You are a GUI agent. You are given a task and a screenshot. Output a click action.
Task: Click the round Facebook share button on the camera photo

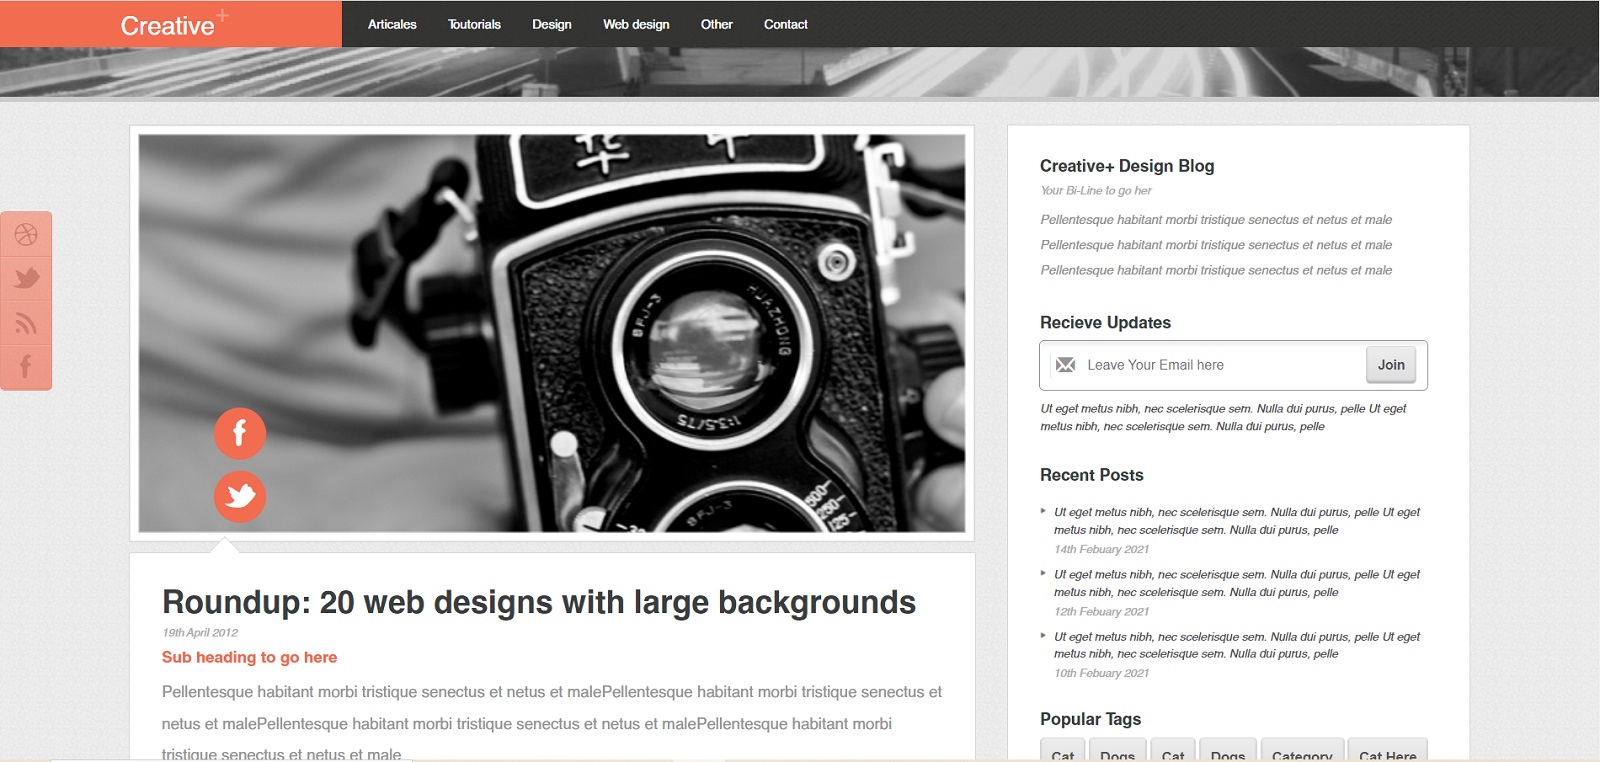[x=240, y=433]
